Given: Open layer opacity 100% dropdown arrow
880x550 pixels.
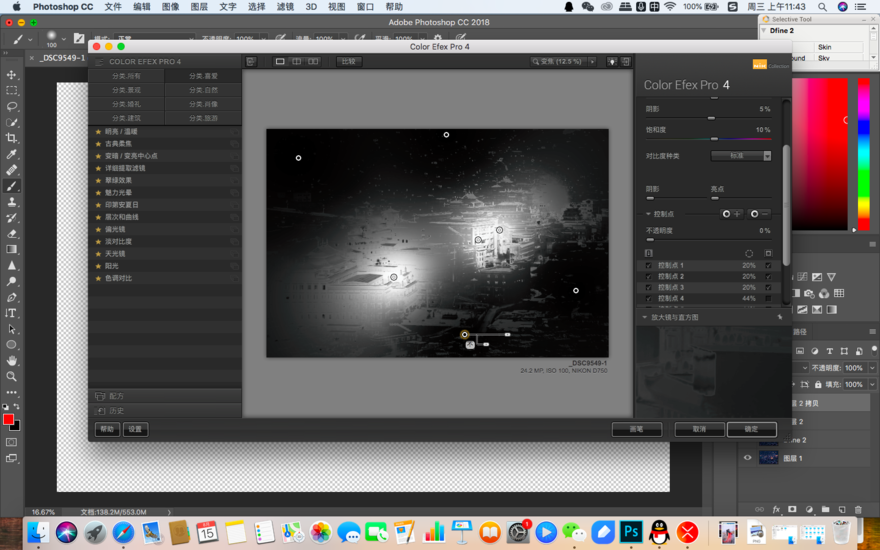Looking at the screenshot, I should [x=872, y=368].
